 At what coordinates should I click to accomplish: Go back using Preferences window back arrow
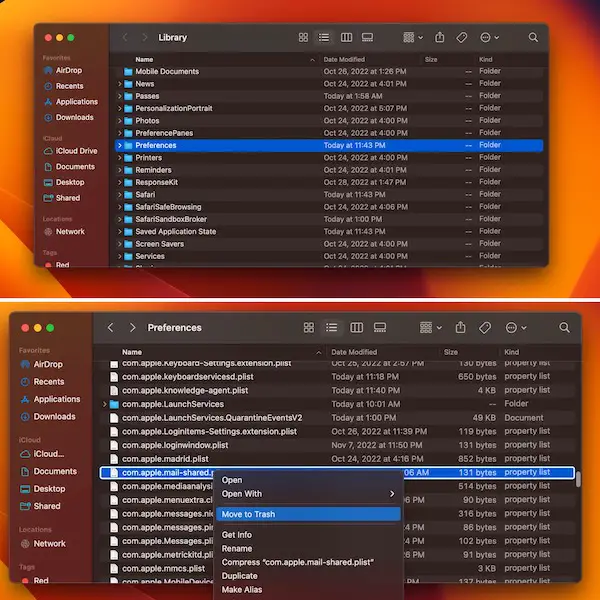(x=111, y=327)
